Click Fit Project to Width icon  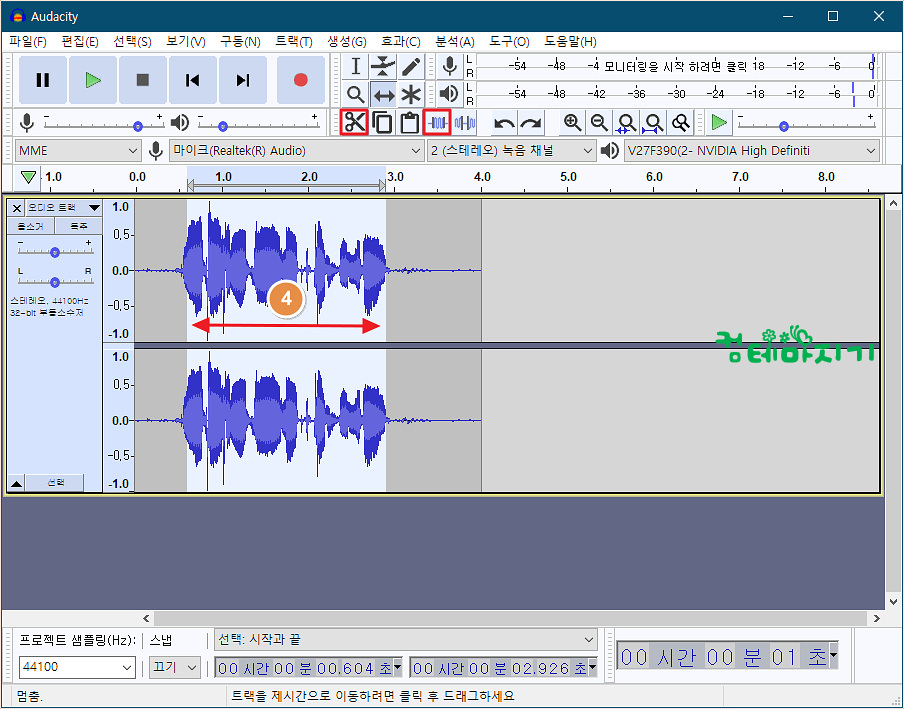pyautogui.click(x=653, y=122)
